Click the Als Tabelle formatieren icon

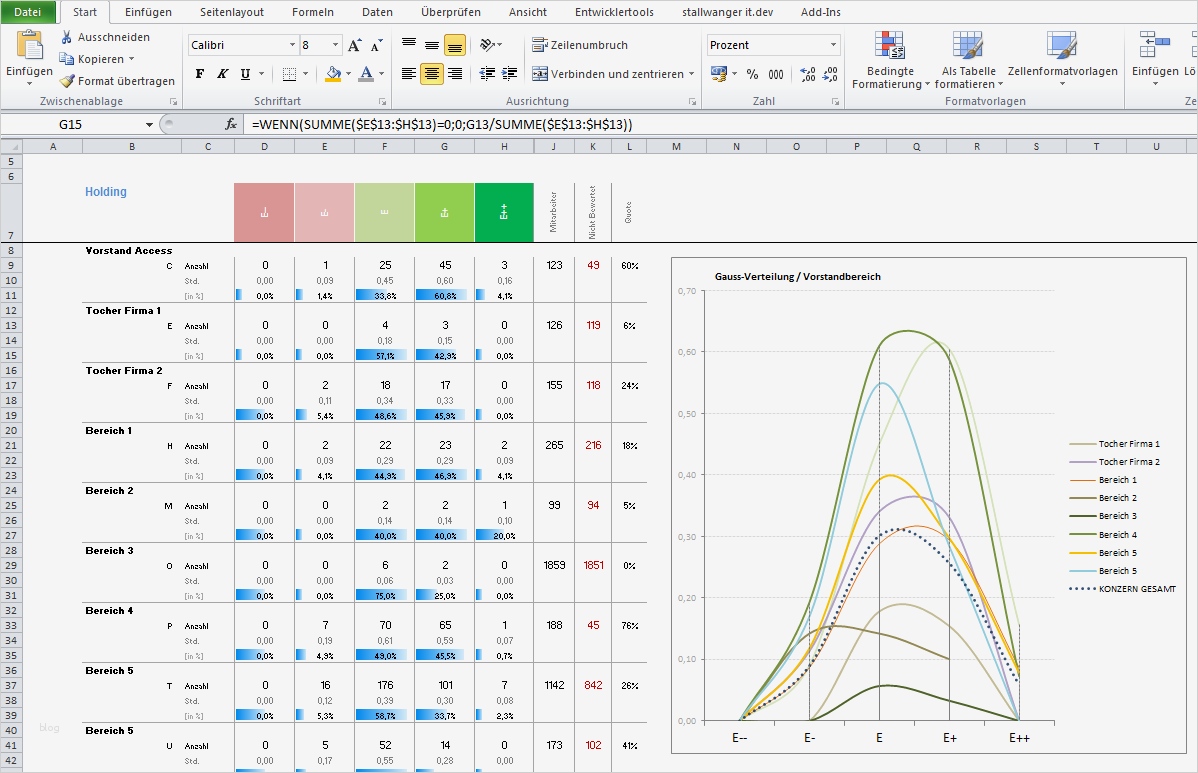click(967, 46)
